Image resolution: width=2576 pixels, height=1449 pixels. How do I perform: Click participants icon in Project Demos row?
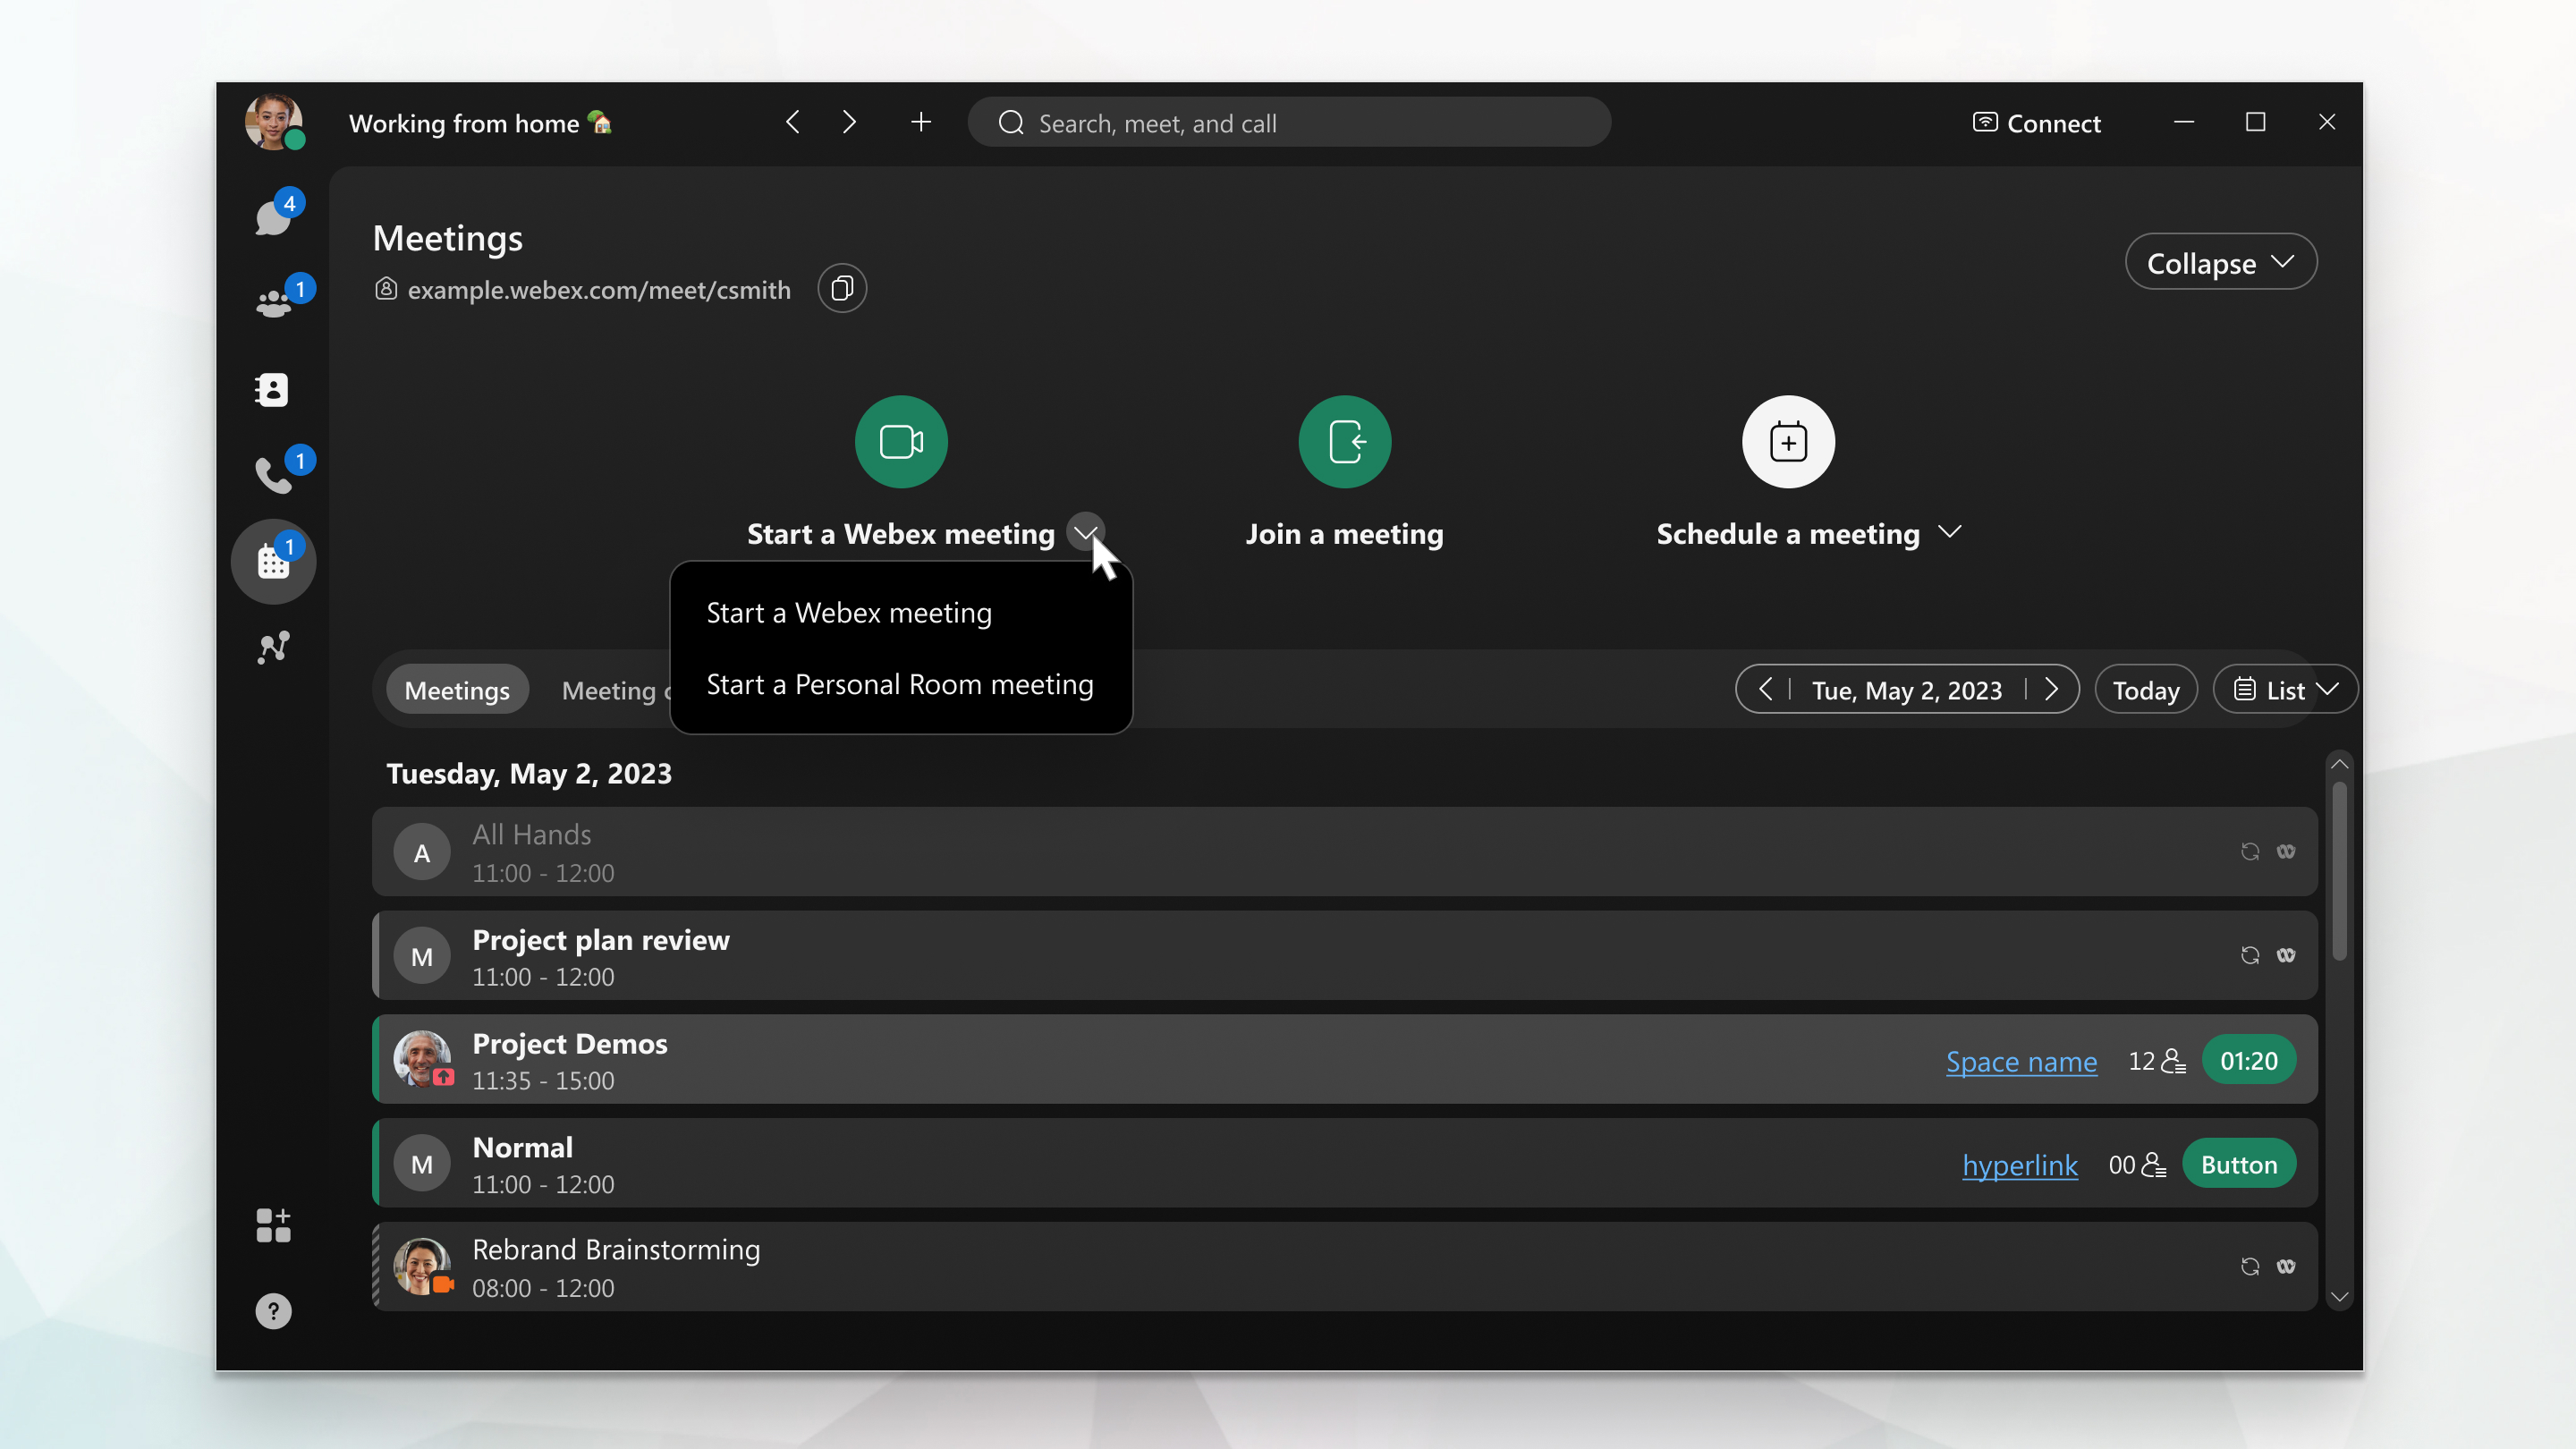[2173, 1061]
